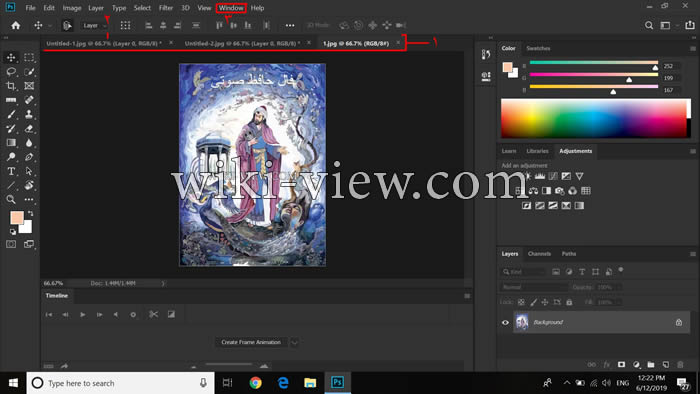The image size is (700, 394).
Task: Create a new layer group folder
Action: 651,365
